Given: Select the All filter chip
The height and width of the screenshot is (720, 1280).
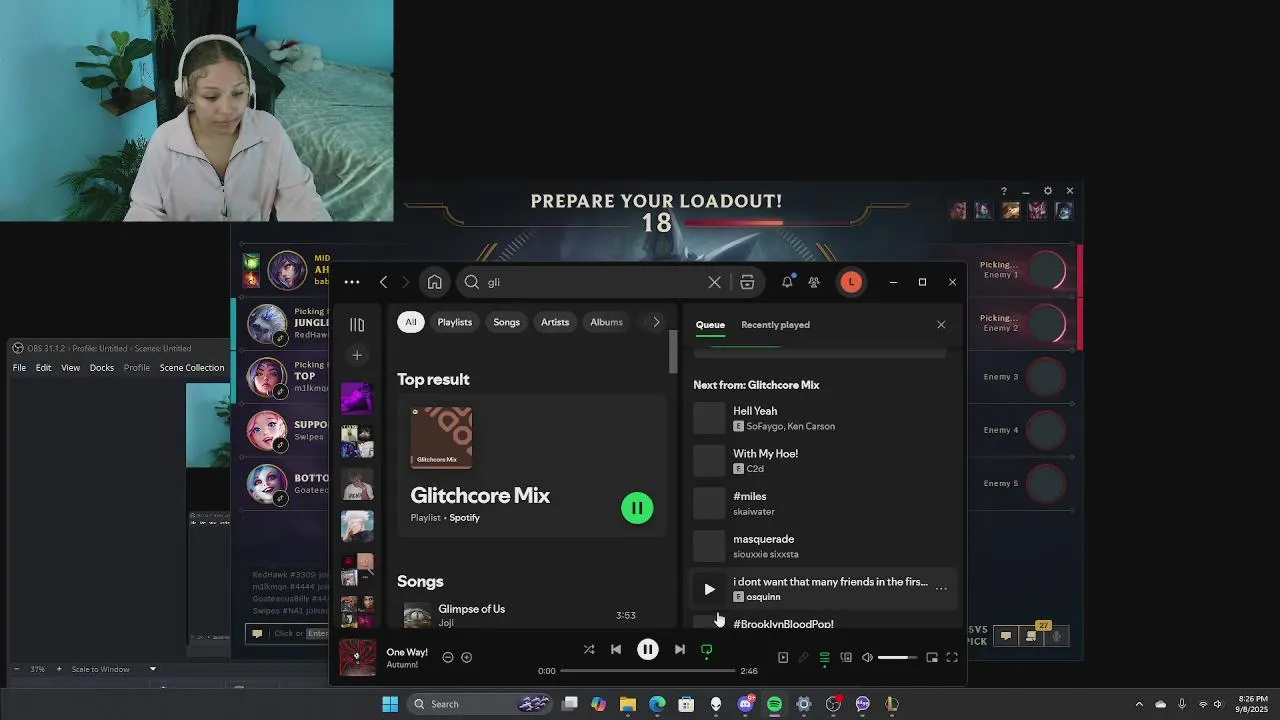Looking at the screenshot, I should (x=410, y=322).
